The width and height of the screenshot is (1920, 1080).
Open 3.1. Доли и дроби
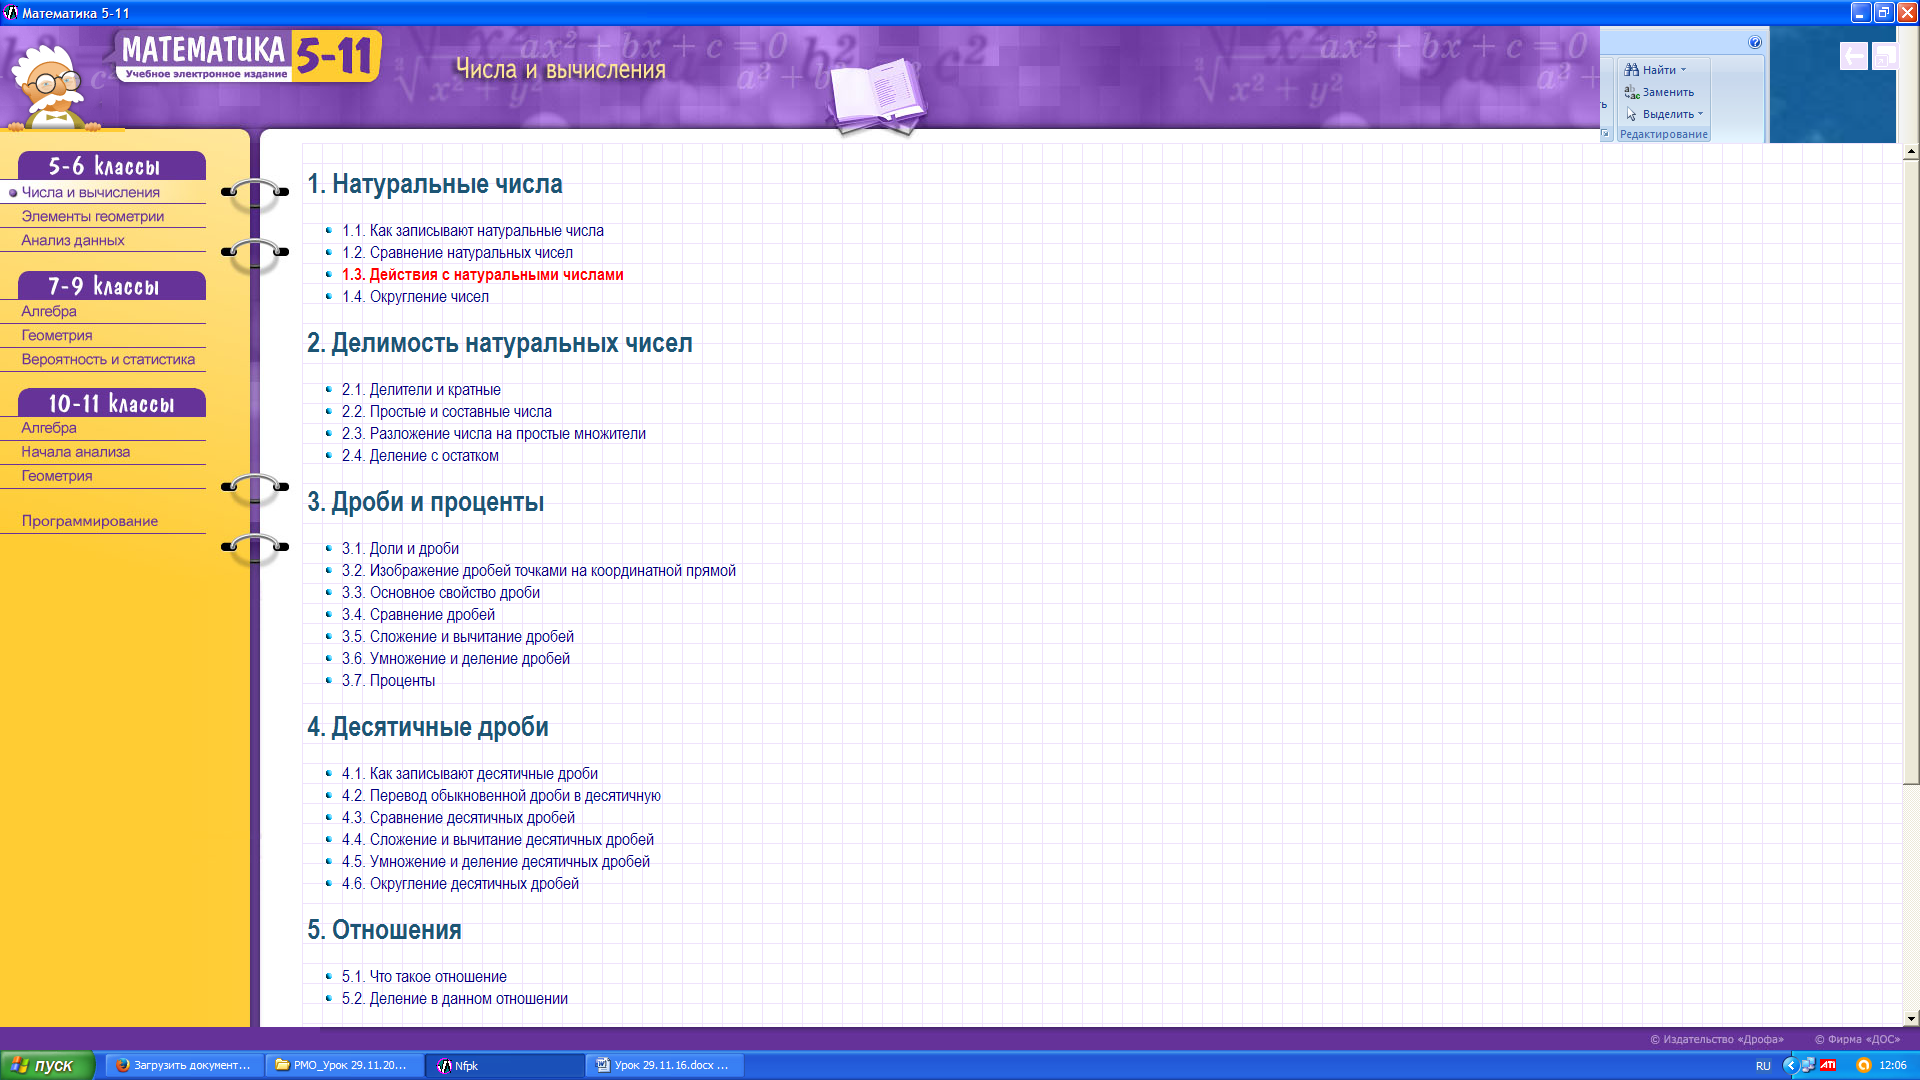(400, 548)
